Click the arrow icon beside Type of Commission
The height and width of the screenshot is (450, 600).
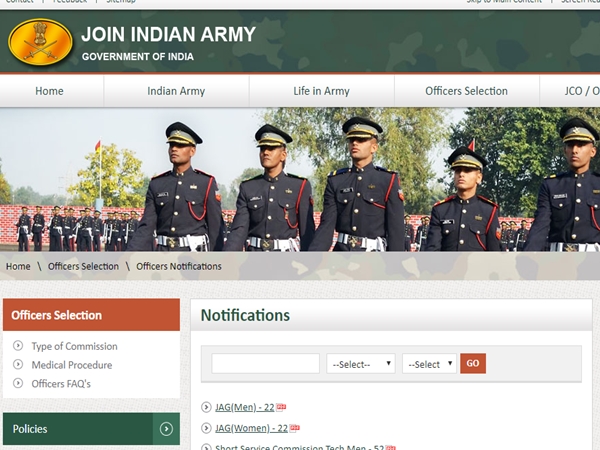[18, 346]
